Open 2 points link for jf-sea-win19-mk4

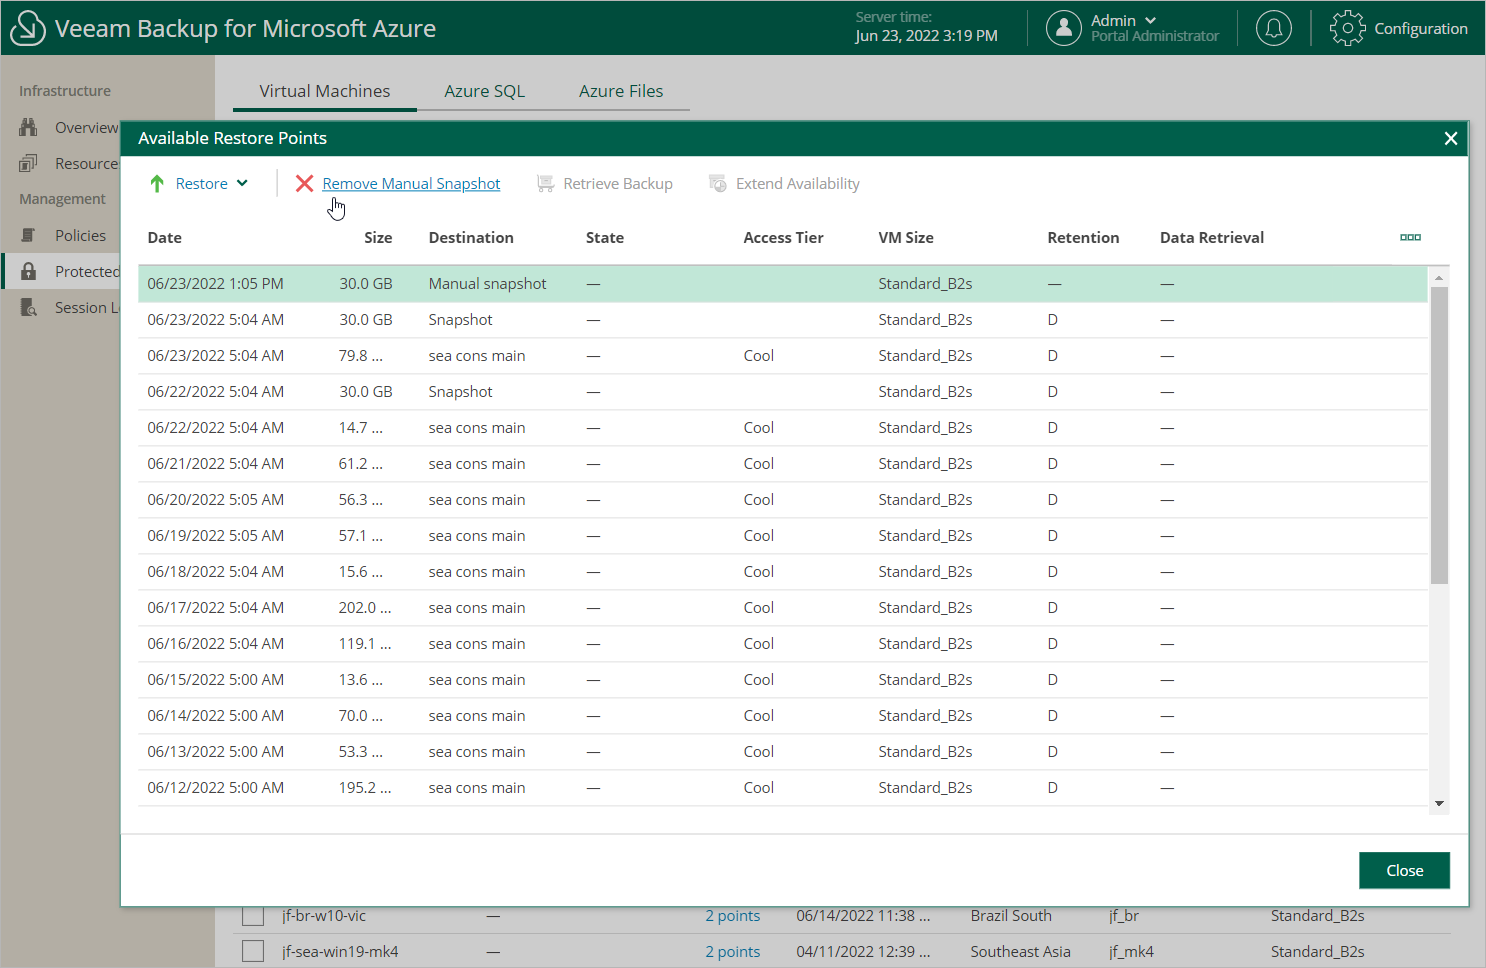733,952
